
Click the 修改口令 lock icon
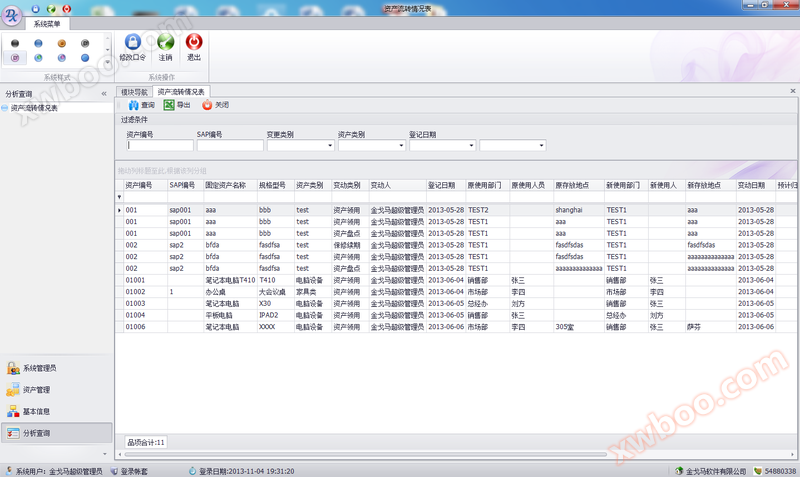click(x=132, y=43)
